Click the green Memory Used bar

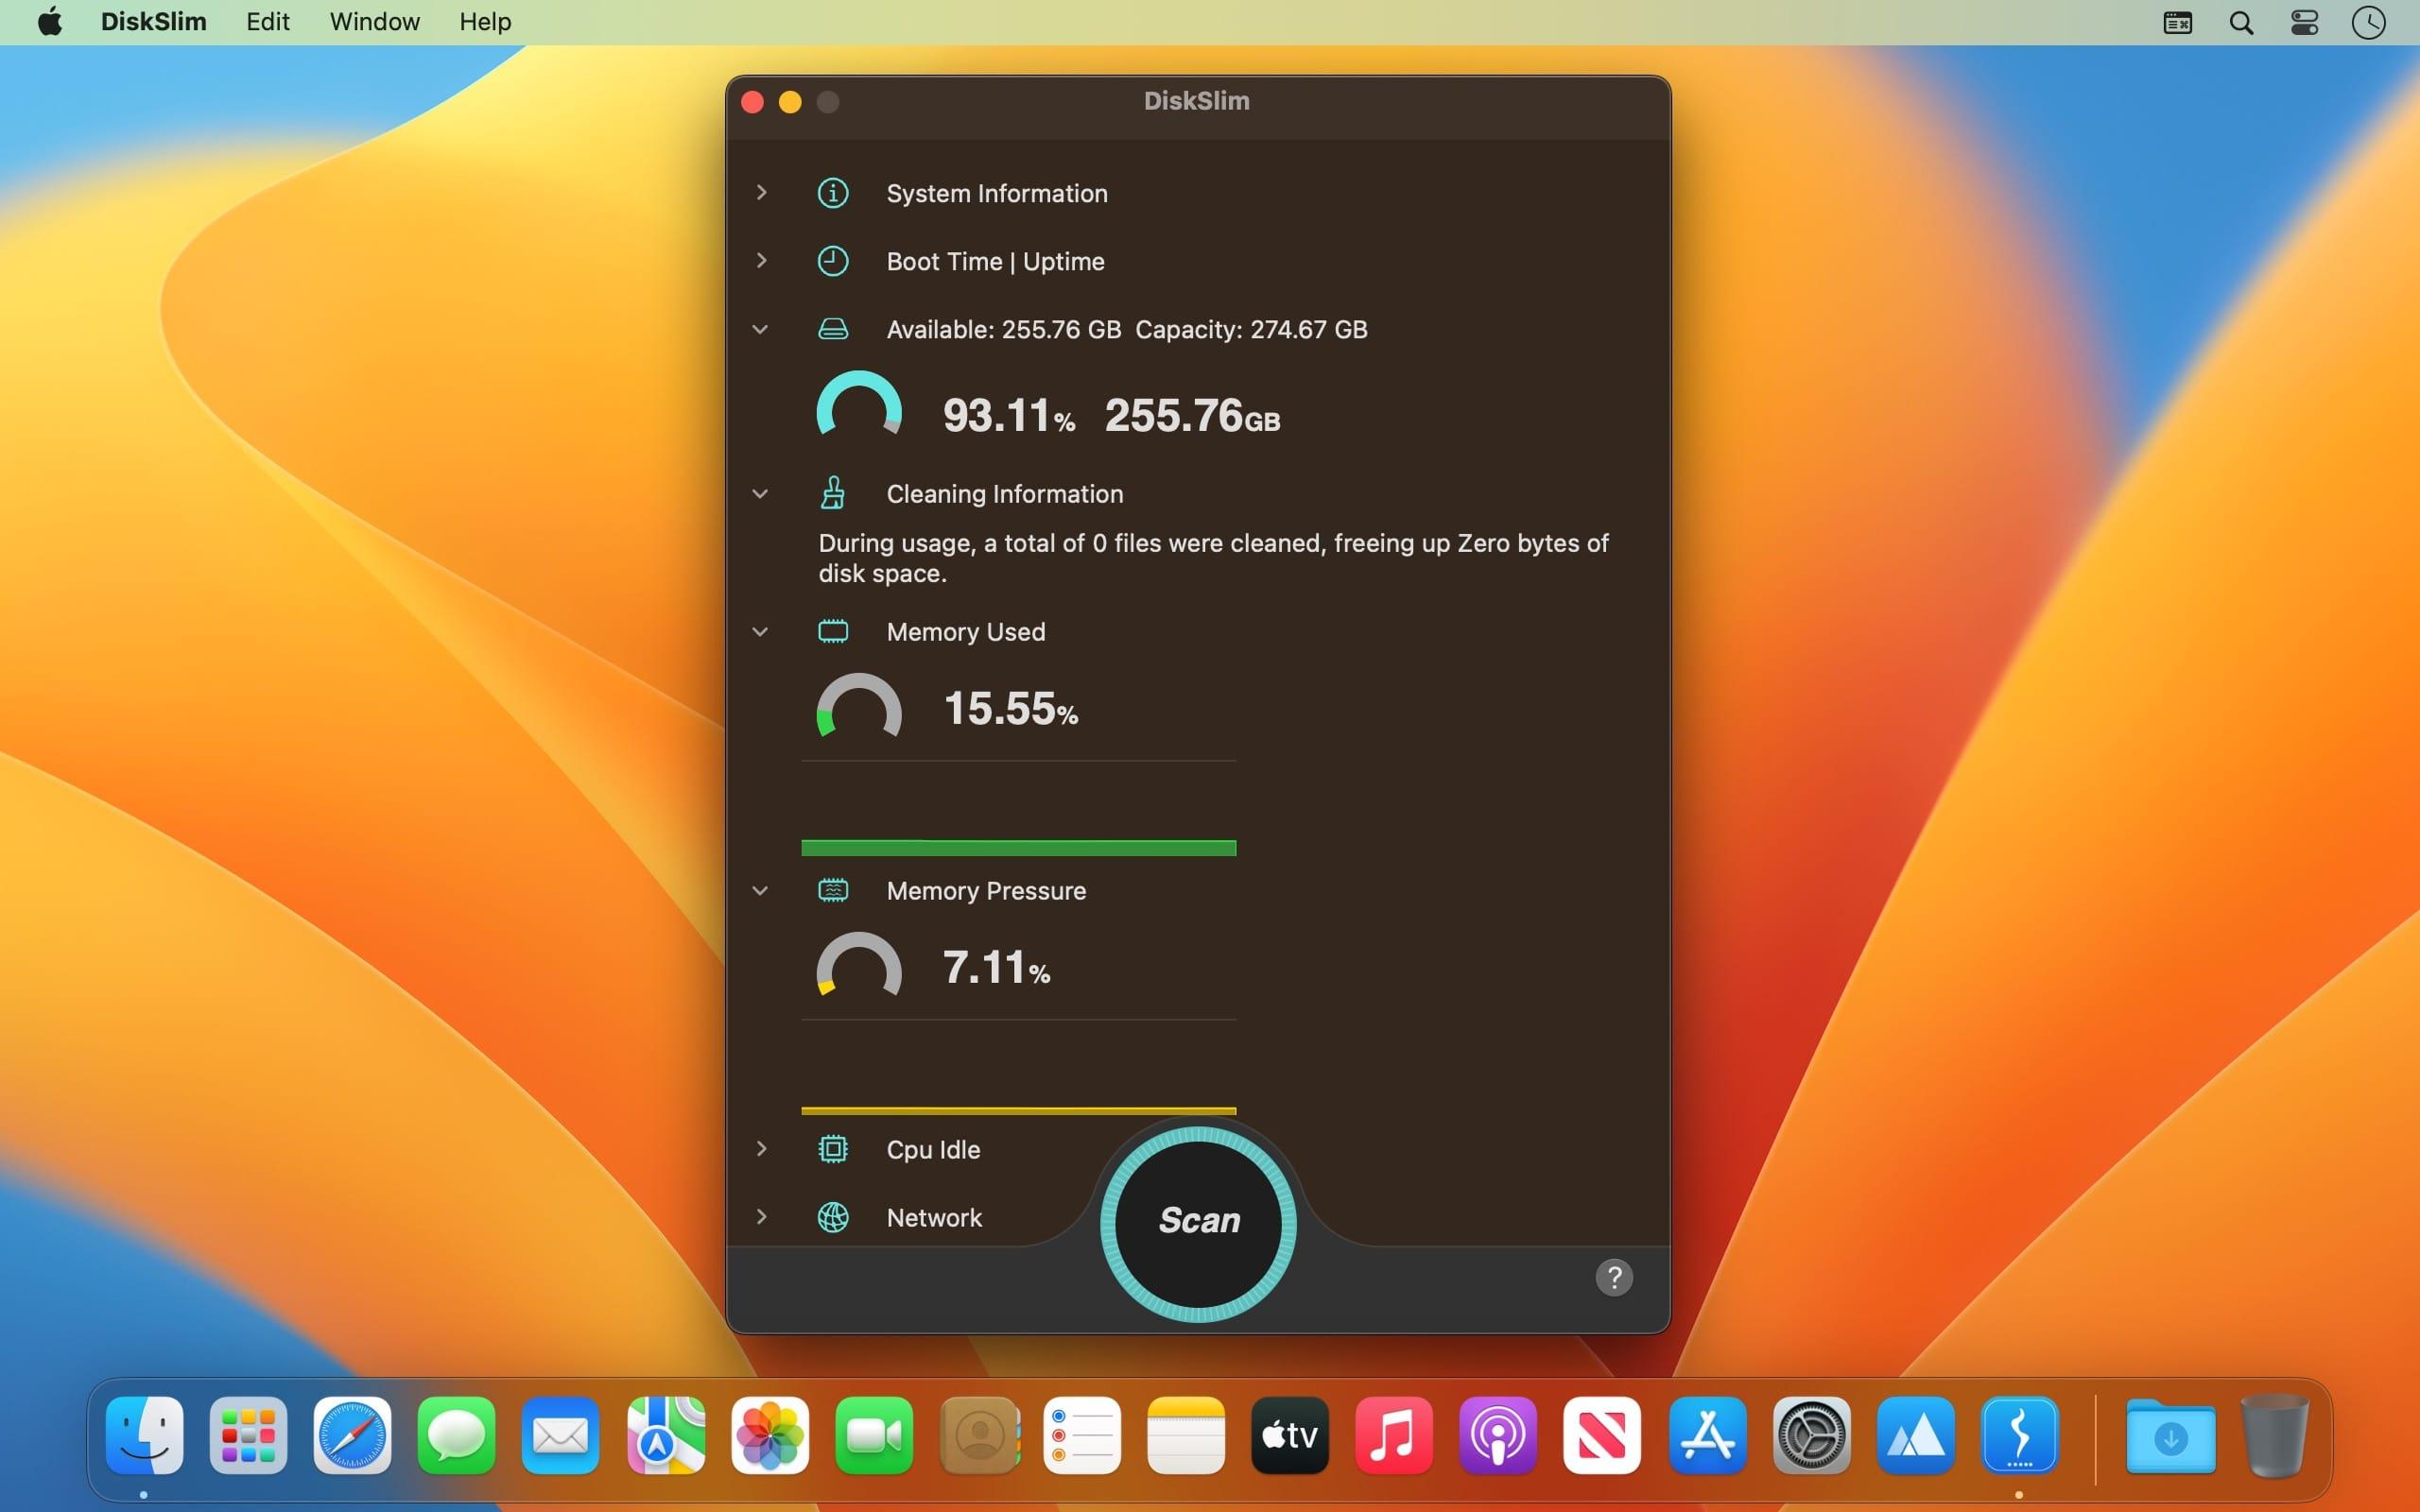pos(1018,848)
